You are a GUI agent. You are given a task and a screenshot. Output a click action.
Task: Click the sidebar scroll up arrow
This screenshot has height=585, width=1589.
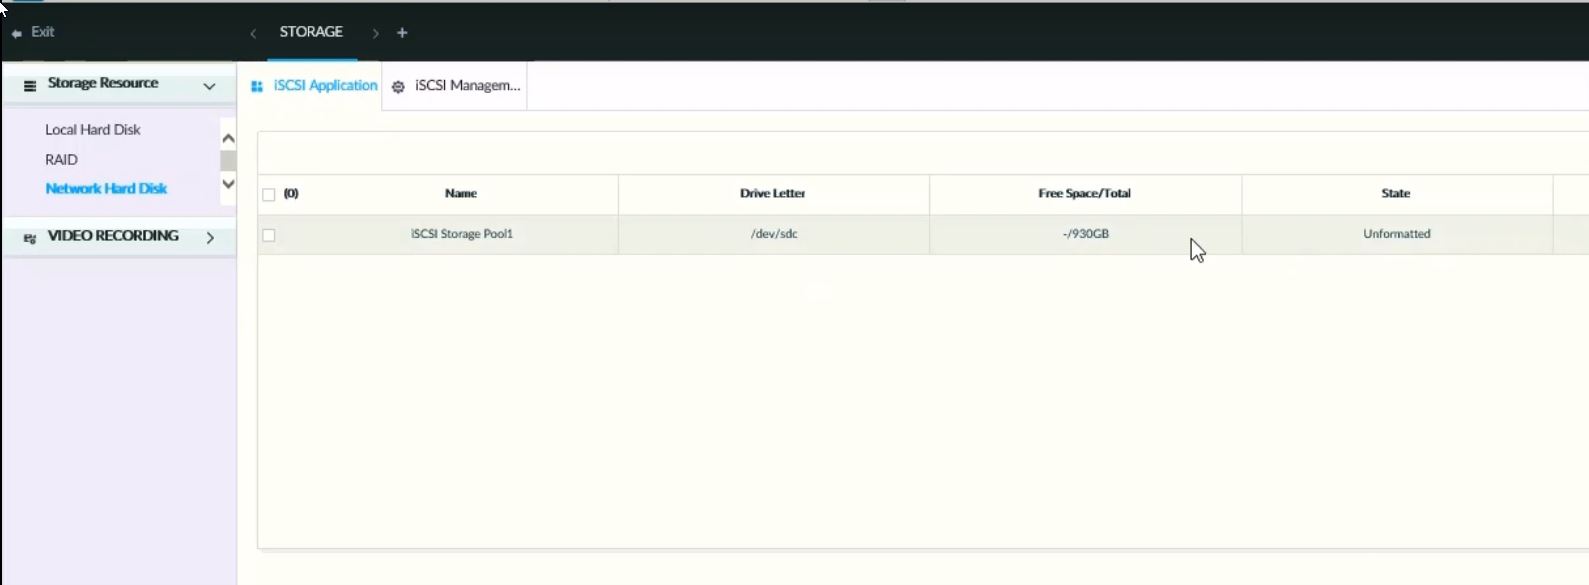pos(228,139)
